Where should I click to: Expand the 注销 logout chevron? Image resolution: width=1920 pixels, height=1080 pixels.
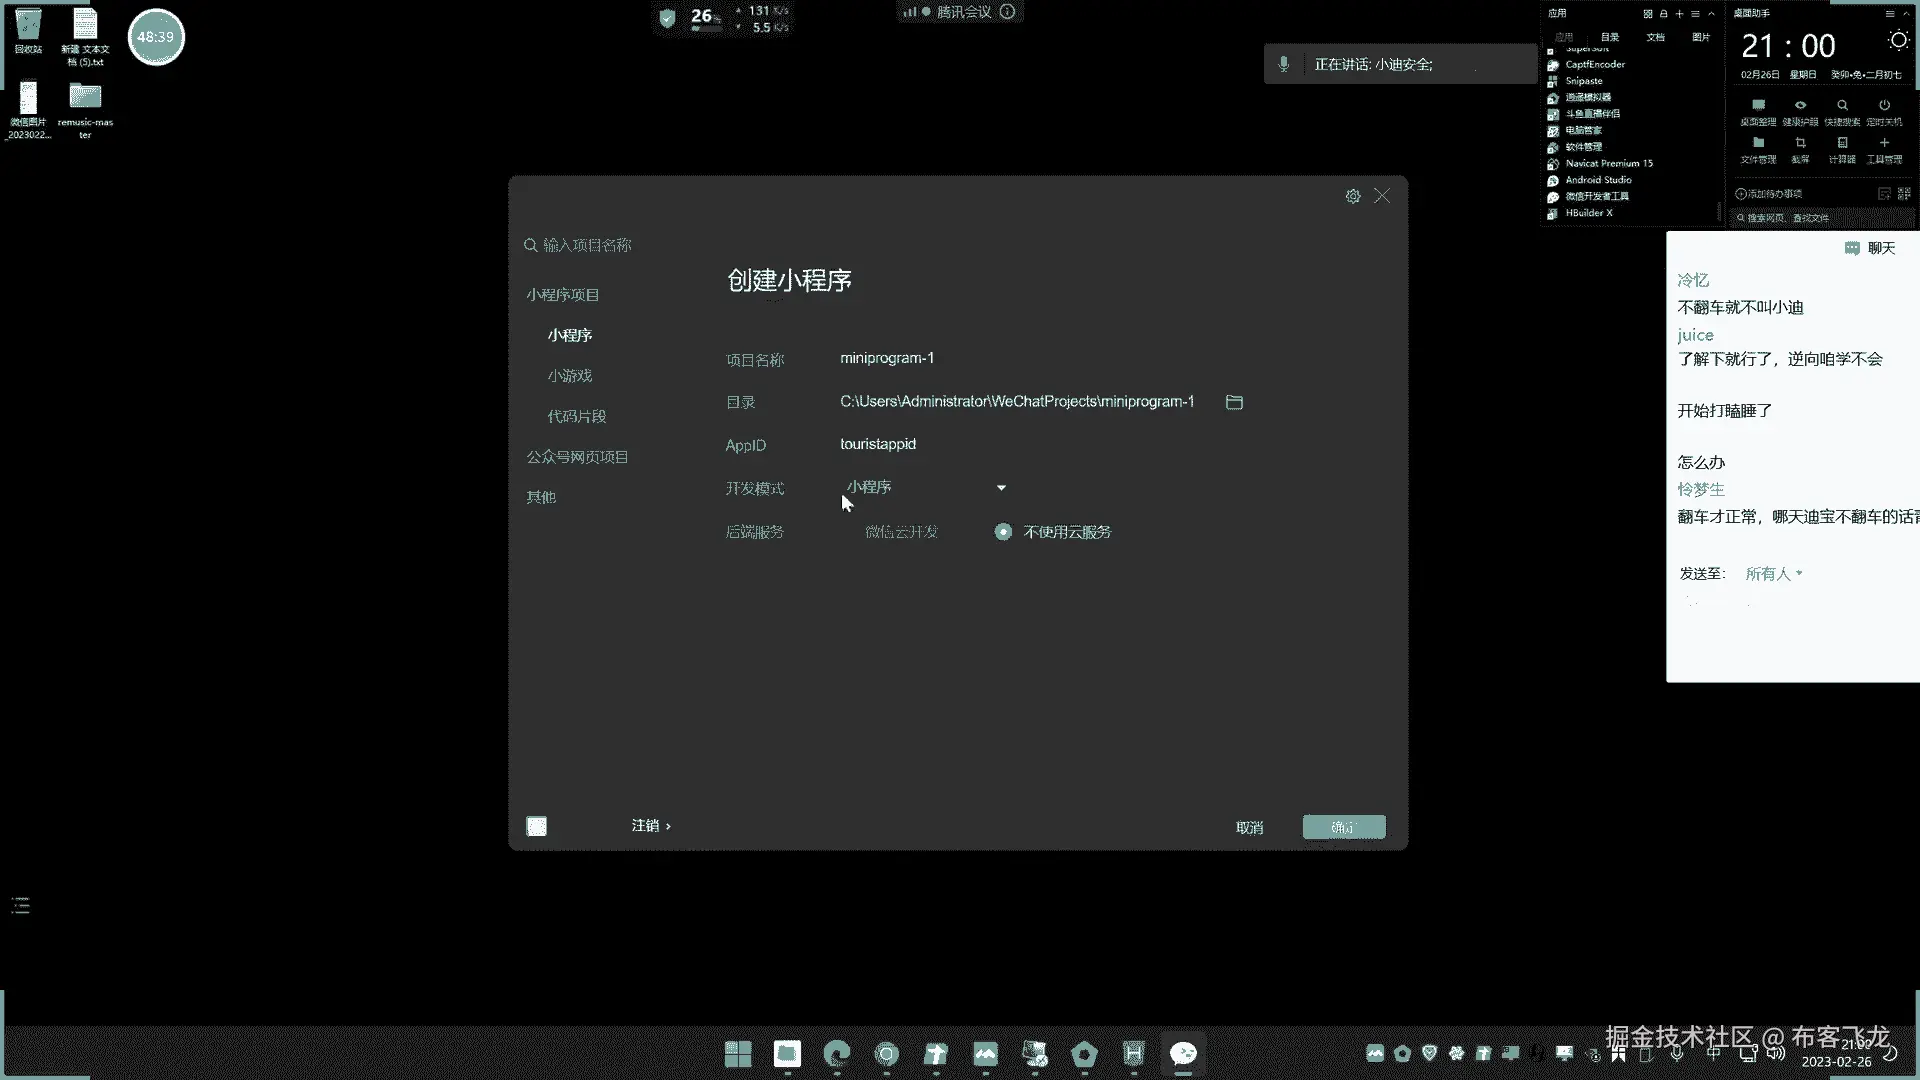[668, 826]
